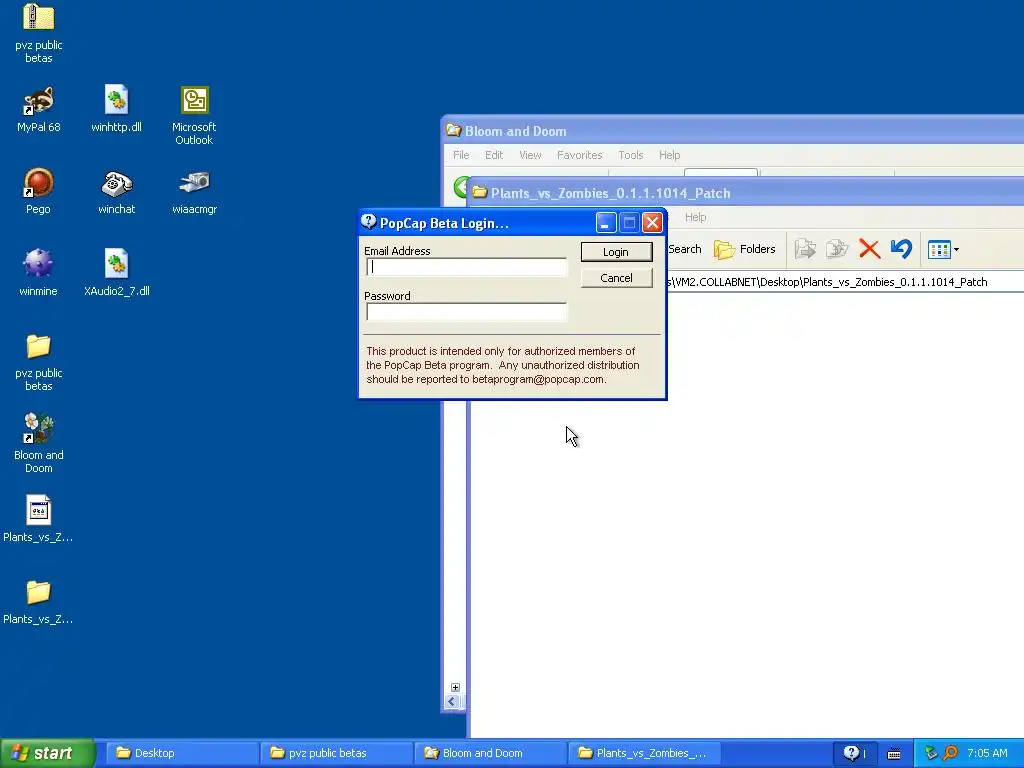This screenshot has height=768, width=1024.
Task: Open View menu in Bloom and Doom window
Action: pyautogui.click(x=530, y=155)
